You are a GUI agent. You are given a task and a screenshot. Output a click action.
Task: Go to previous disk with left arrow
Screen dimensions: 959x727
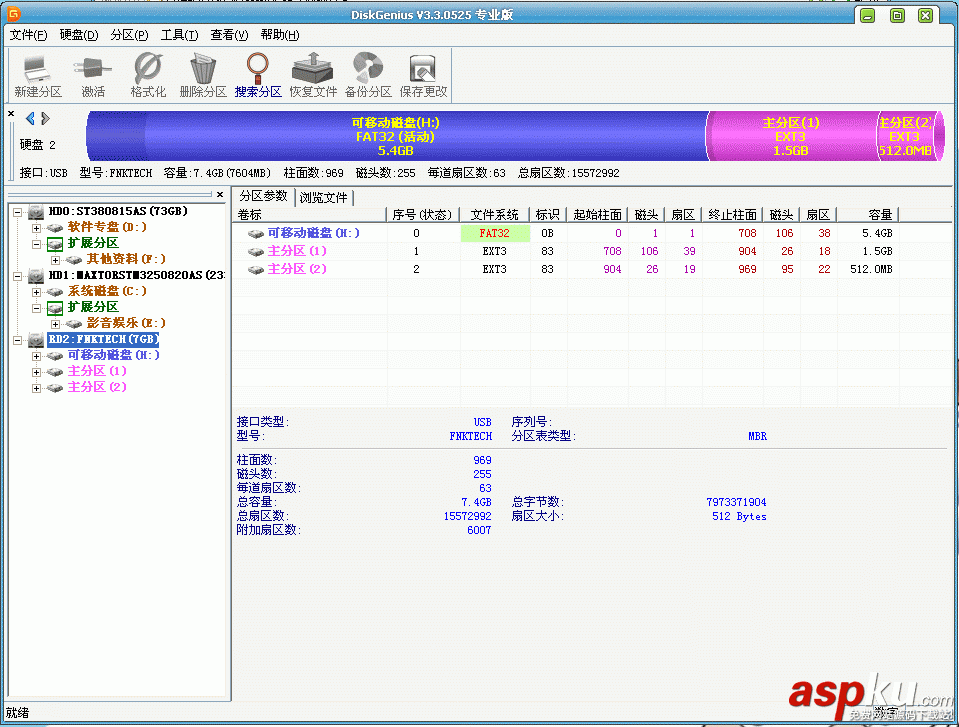[x=30, y=118]
